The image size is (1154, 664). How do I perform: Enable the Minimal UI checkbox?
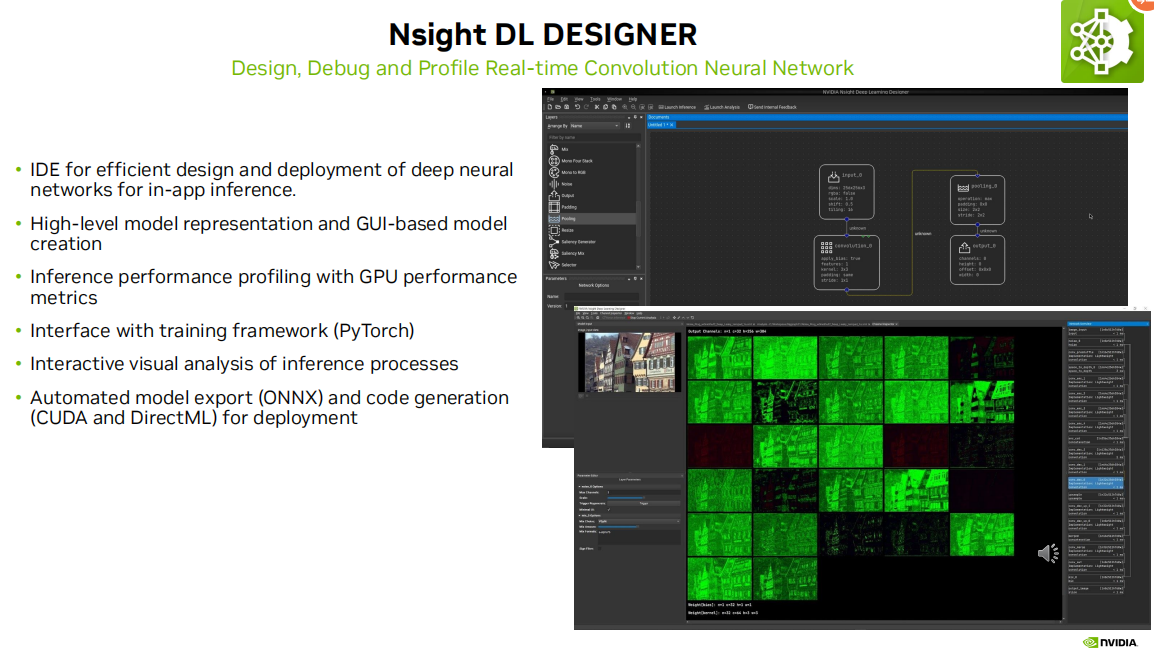[x=608, y=510]
